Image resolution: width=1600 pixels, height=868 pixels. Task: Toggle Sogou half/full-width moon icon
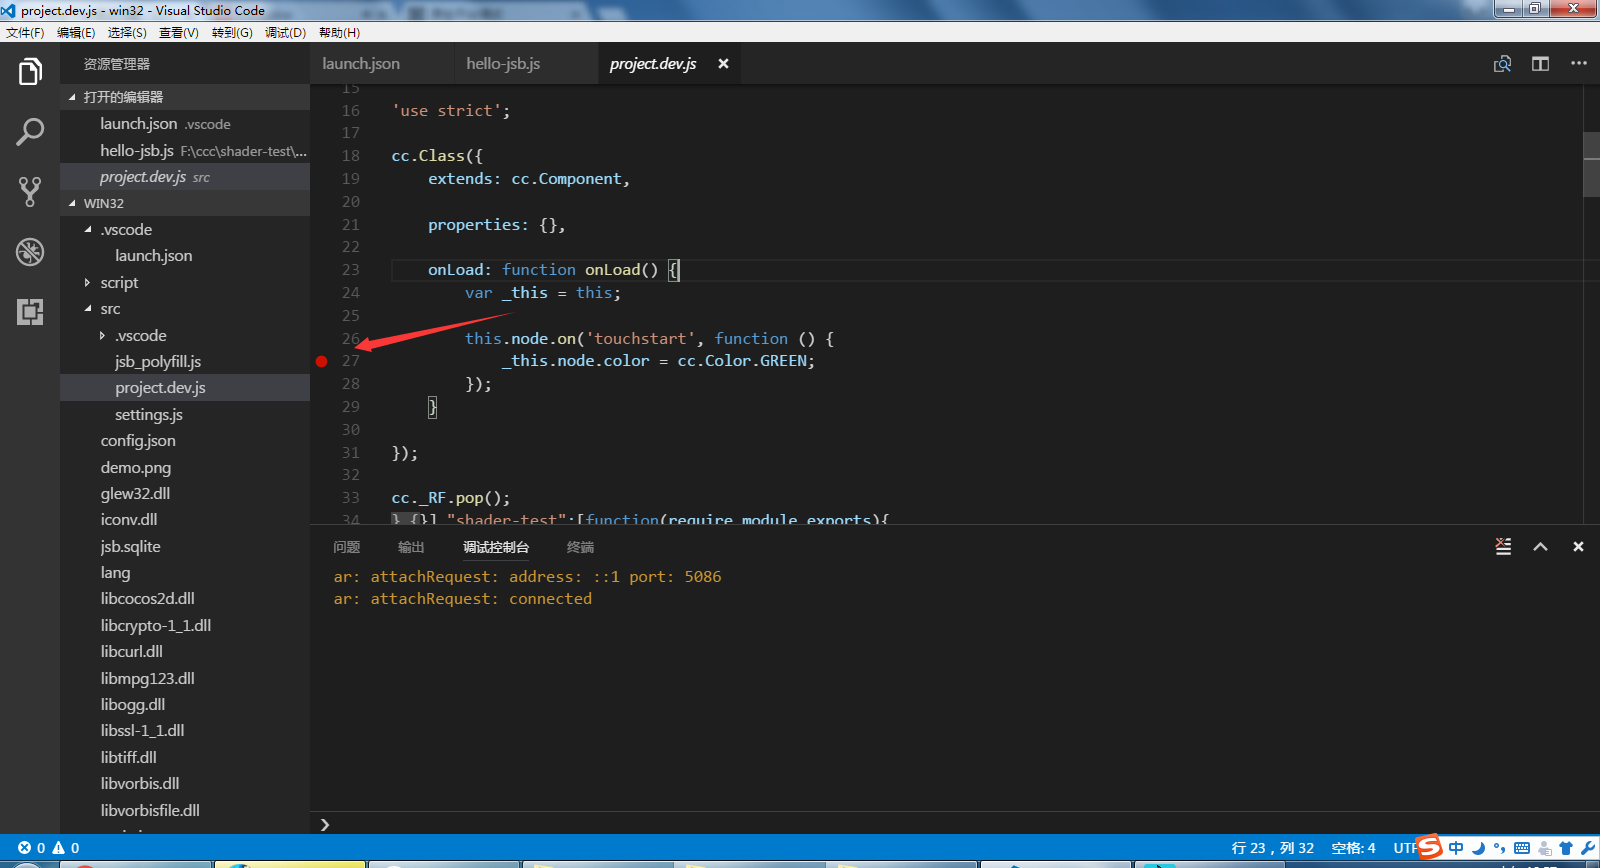pos(1478,848)
